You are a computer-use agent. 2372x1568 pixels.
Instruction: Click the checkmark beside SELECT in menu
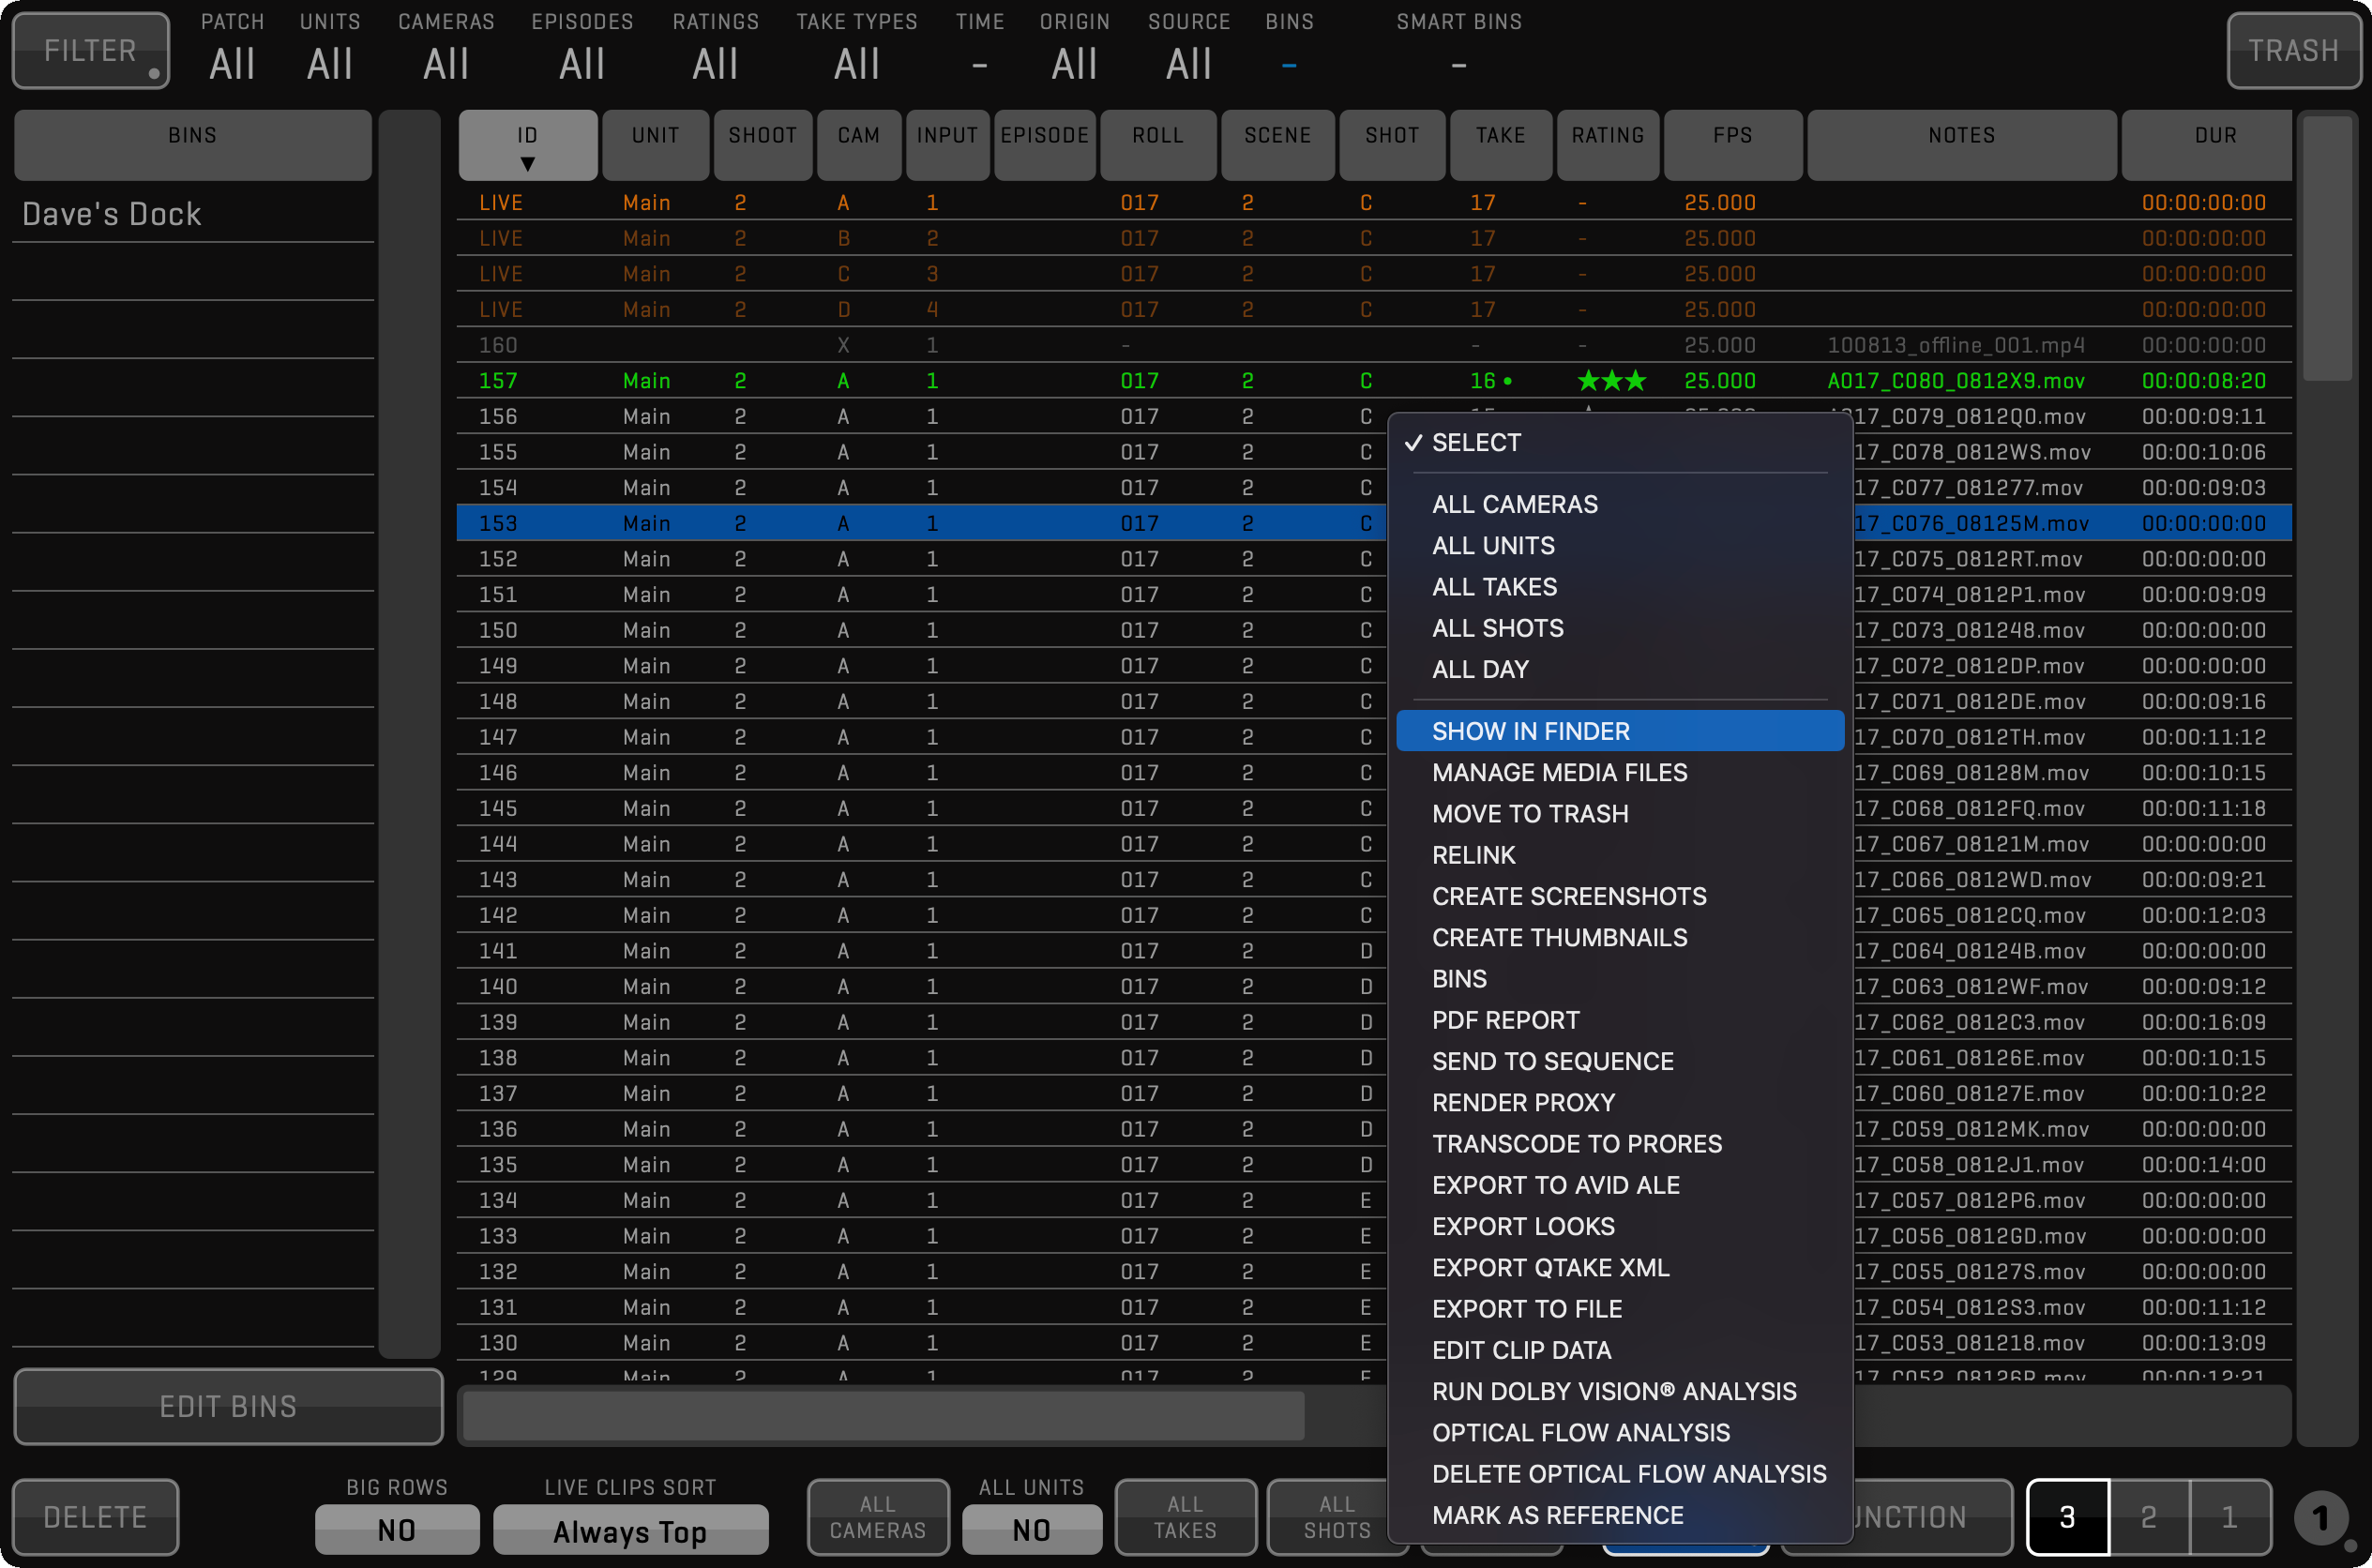1412,443
